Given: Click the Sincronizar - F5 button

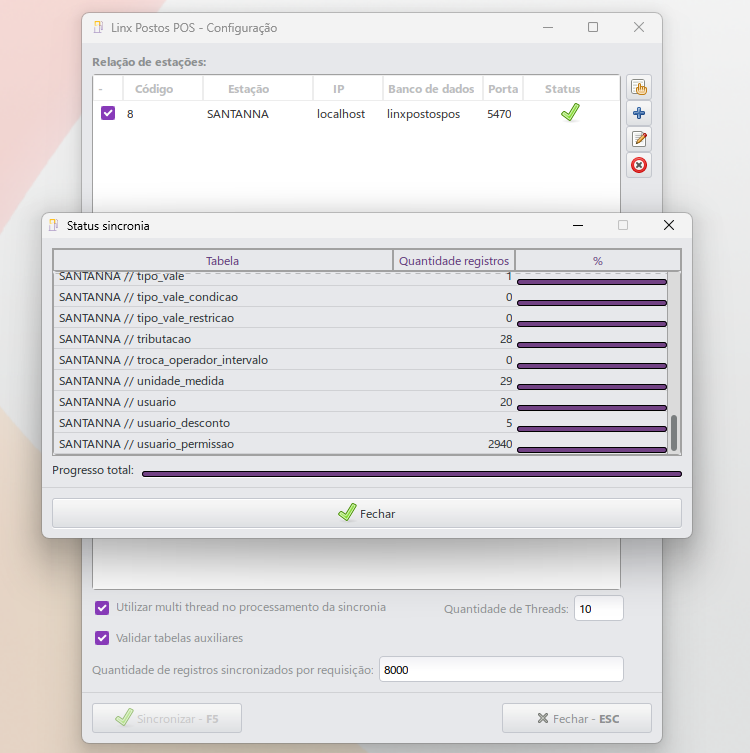Looking at the screenshot, I should pos(167,718).
